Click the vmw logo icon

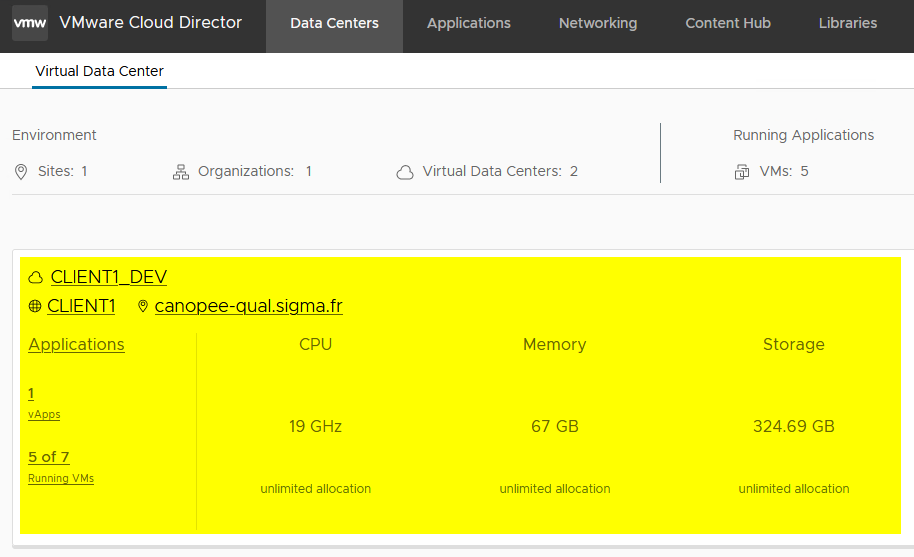(30, 23)
